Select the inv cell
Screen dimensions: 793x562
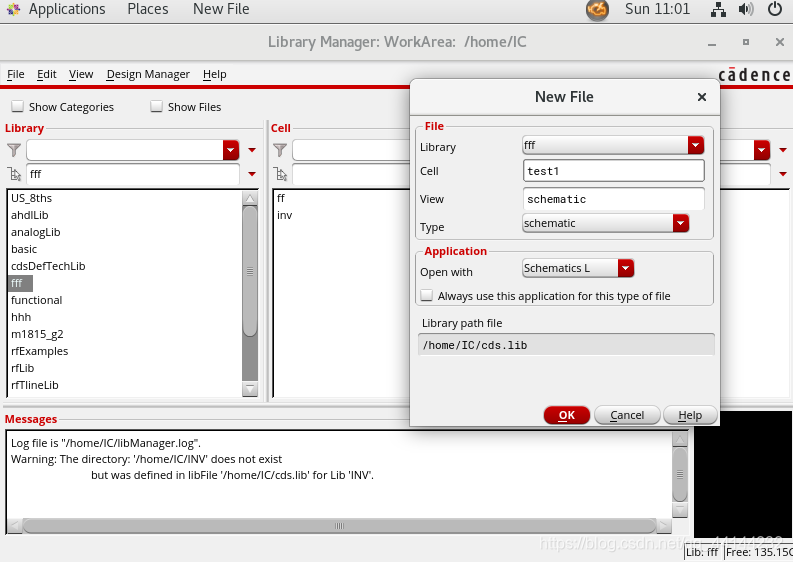[x=284, y=215]
